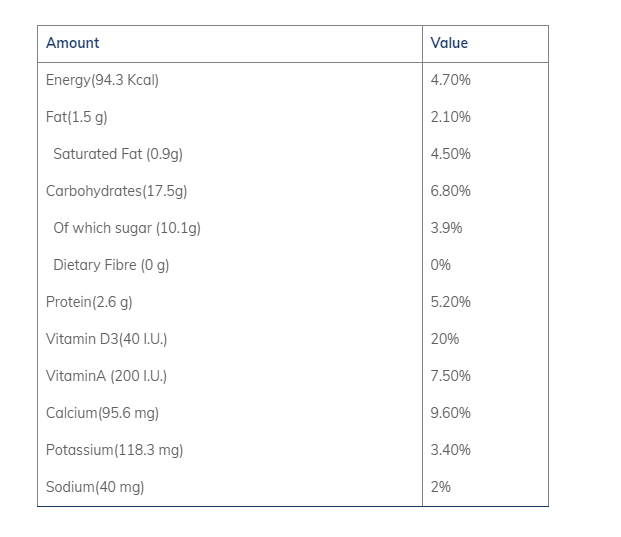This screenshot has width=621, height=537.
Task: Click the Calcium(95.6 mg) row label
Action: pyautogui.click(x=102, y=413)
